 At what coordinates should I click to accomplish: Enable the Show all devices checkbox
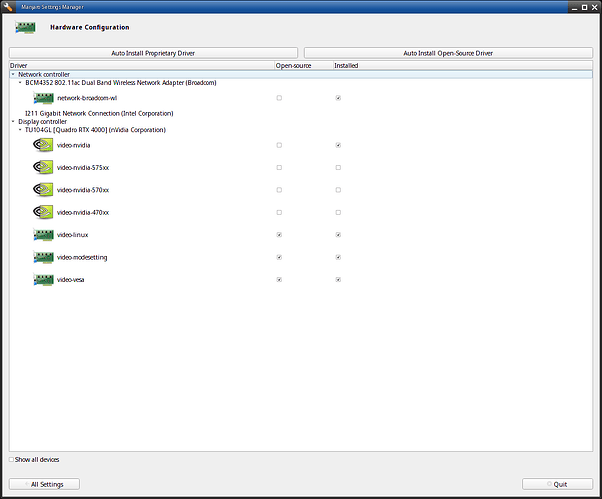tap(12, 460)
